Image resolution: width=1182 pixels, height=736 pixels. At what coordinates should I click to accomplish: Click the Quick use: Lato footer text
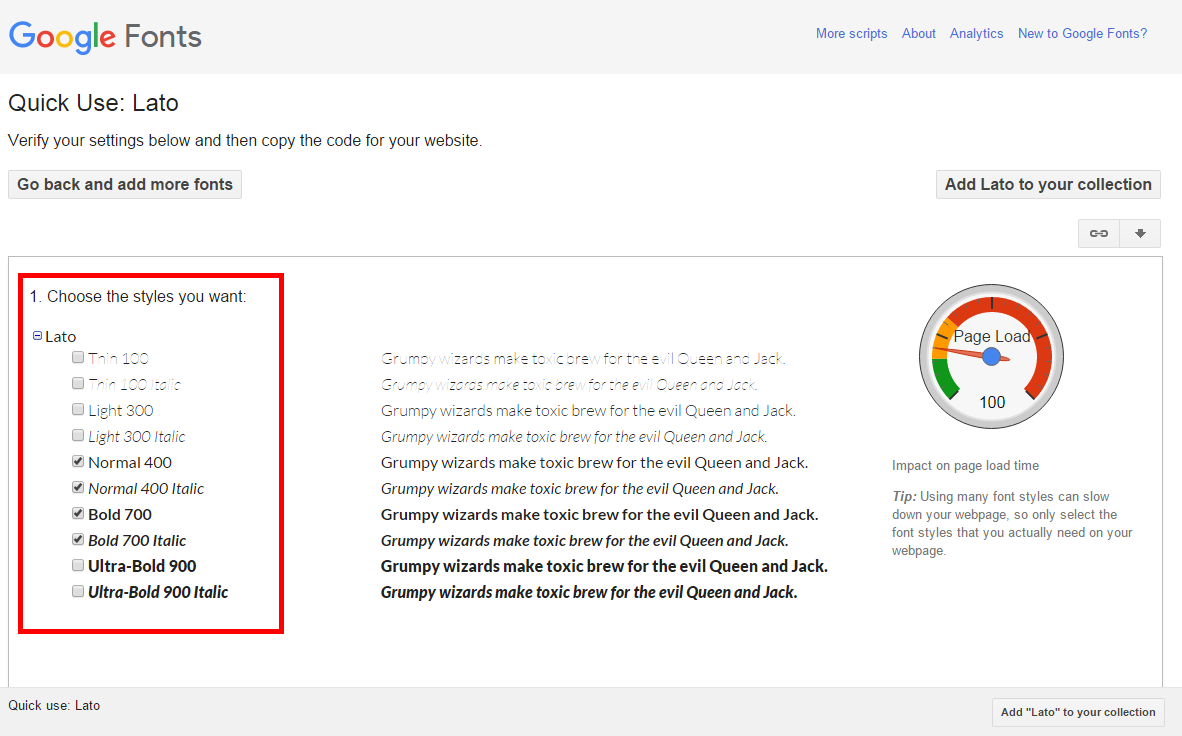[54, 705]
